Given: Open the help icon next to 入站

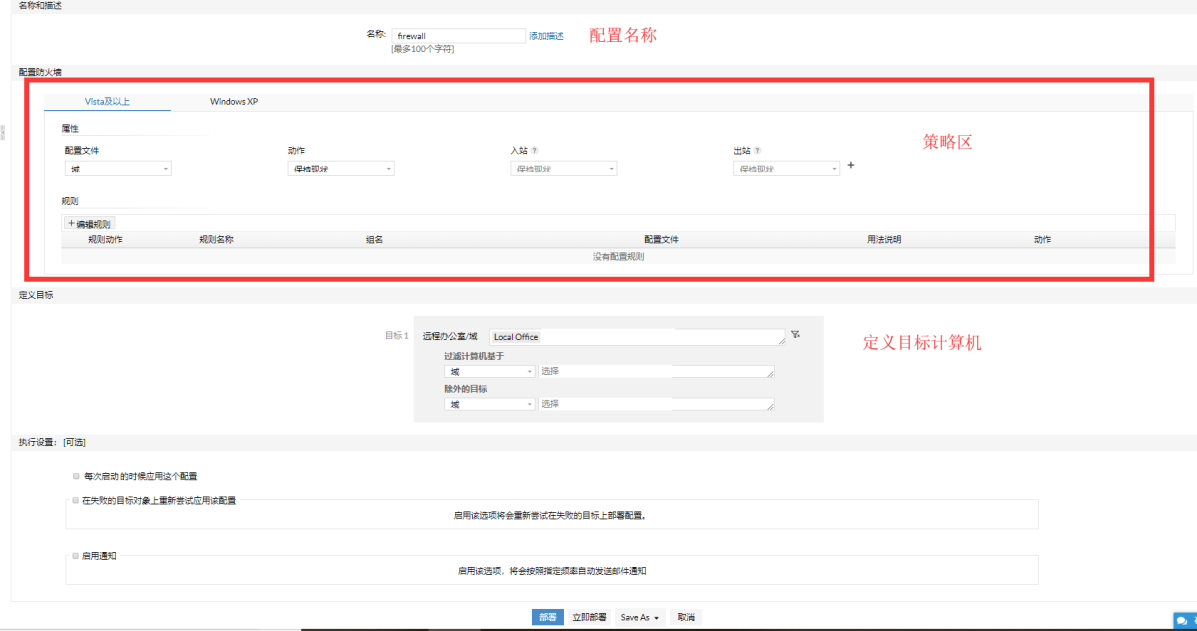Looking at the screenshot, I should [534, 151].
